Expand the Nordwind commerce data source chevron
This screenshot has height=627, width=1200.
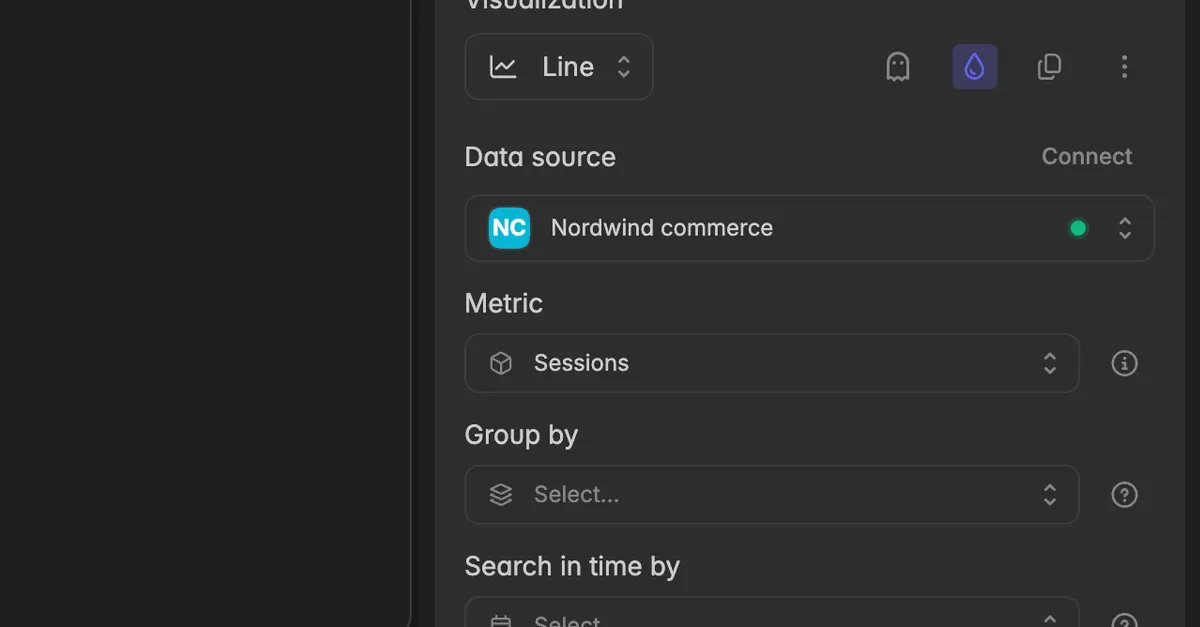(1125, 228)
